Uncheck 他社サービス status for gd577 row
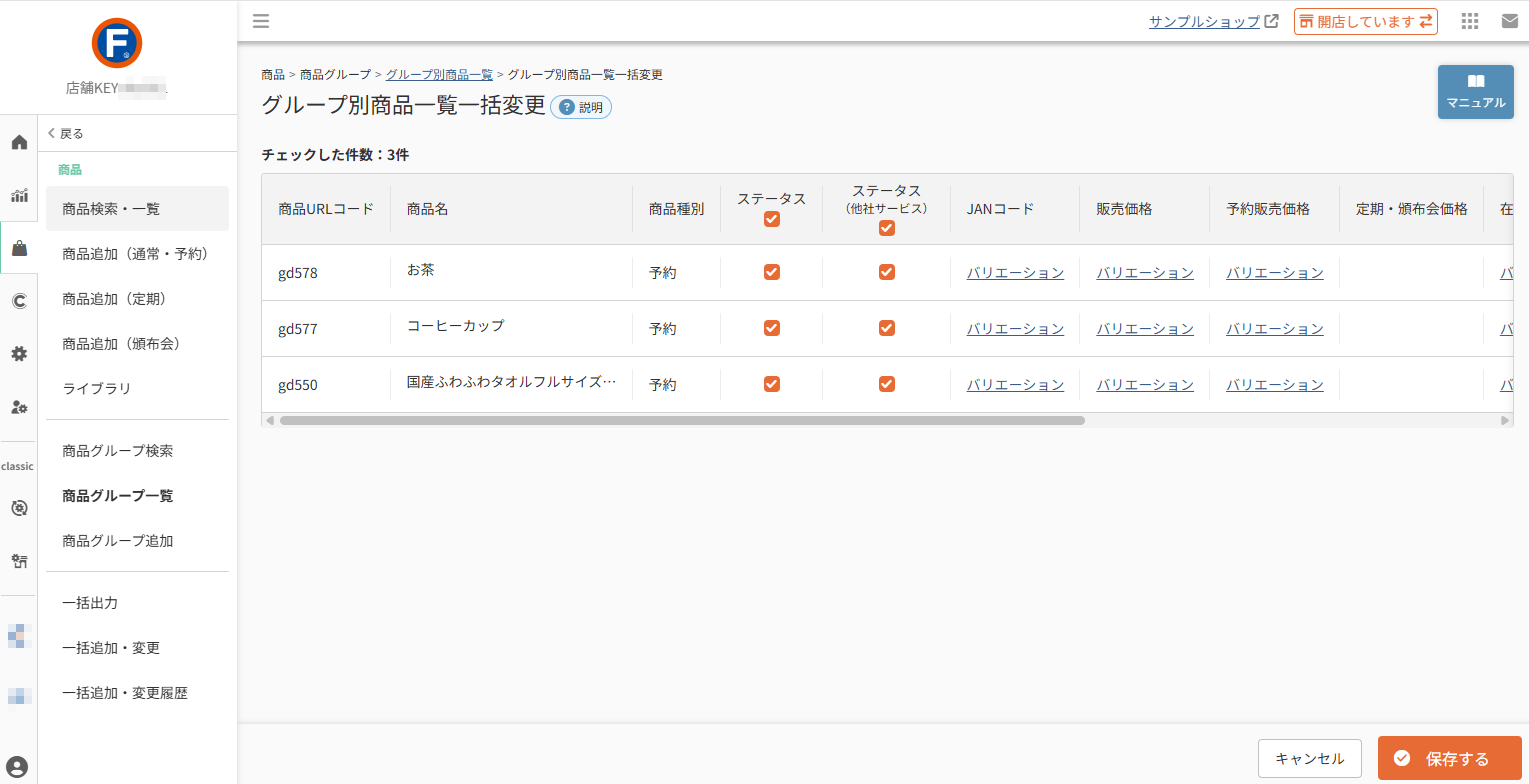 pyautogui.click(x=887, y=328)
